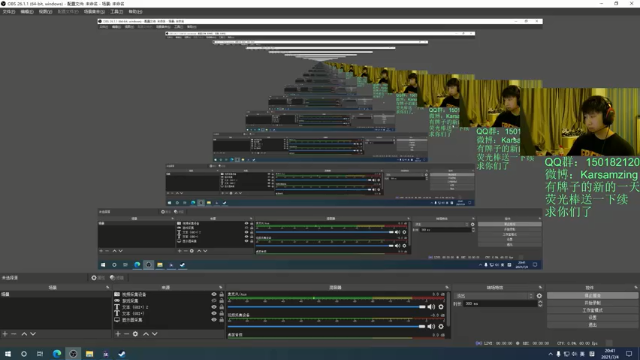The width and height of the screenshot is (640, 360).
Task: Lock the 显示器采集 source
Action: point(222,320)
